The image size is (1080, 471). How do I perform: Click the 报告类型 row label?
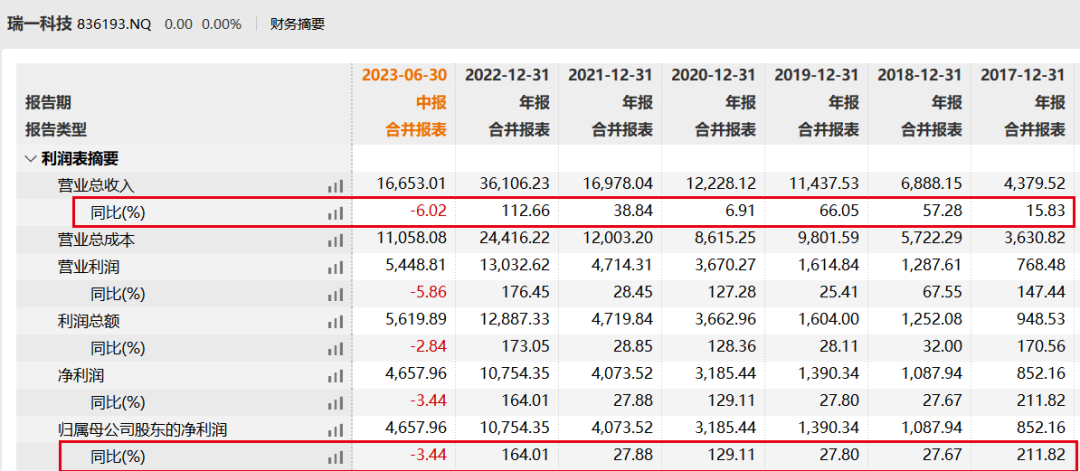tap(56, 130)
